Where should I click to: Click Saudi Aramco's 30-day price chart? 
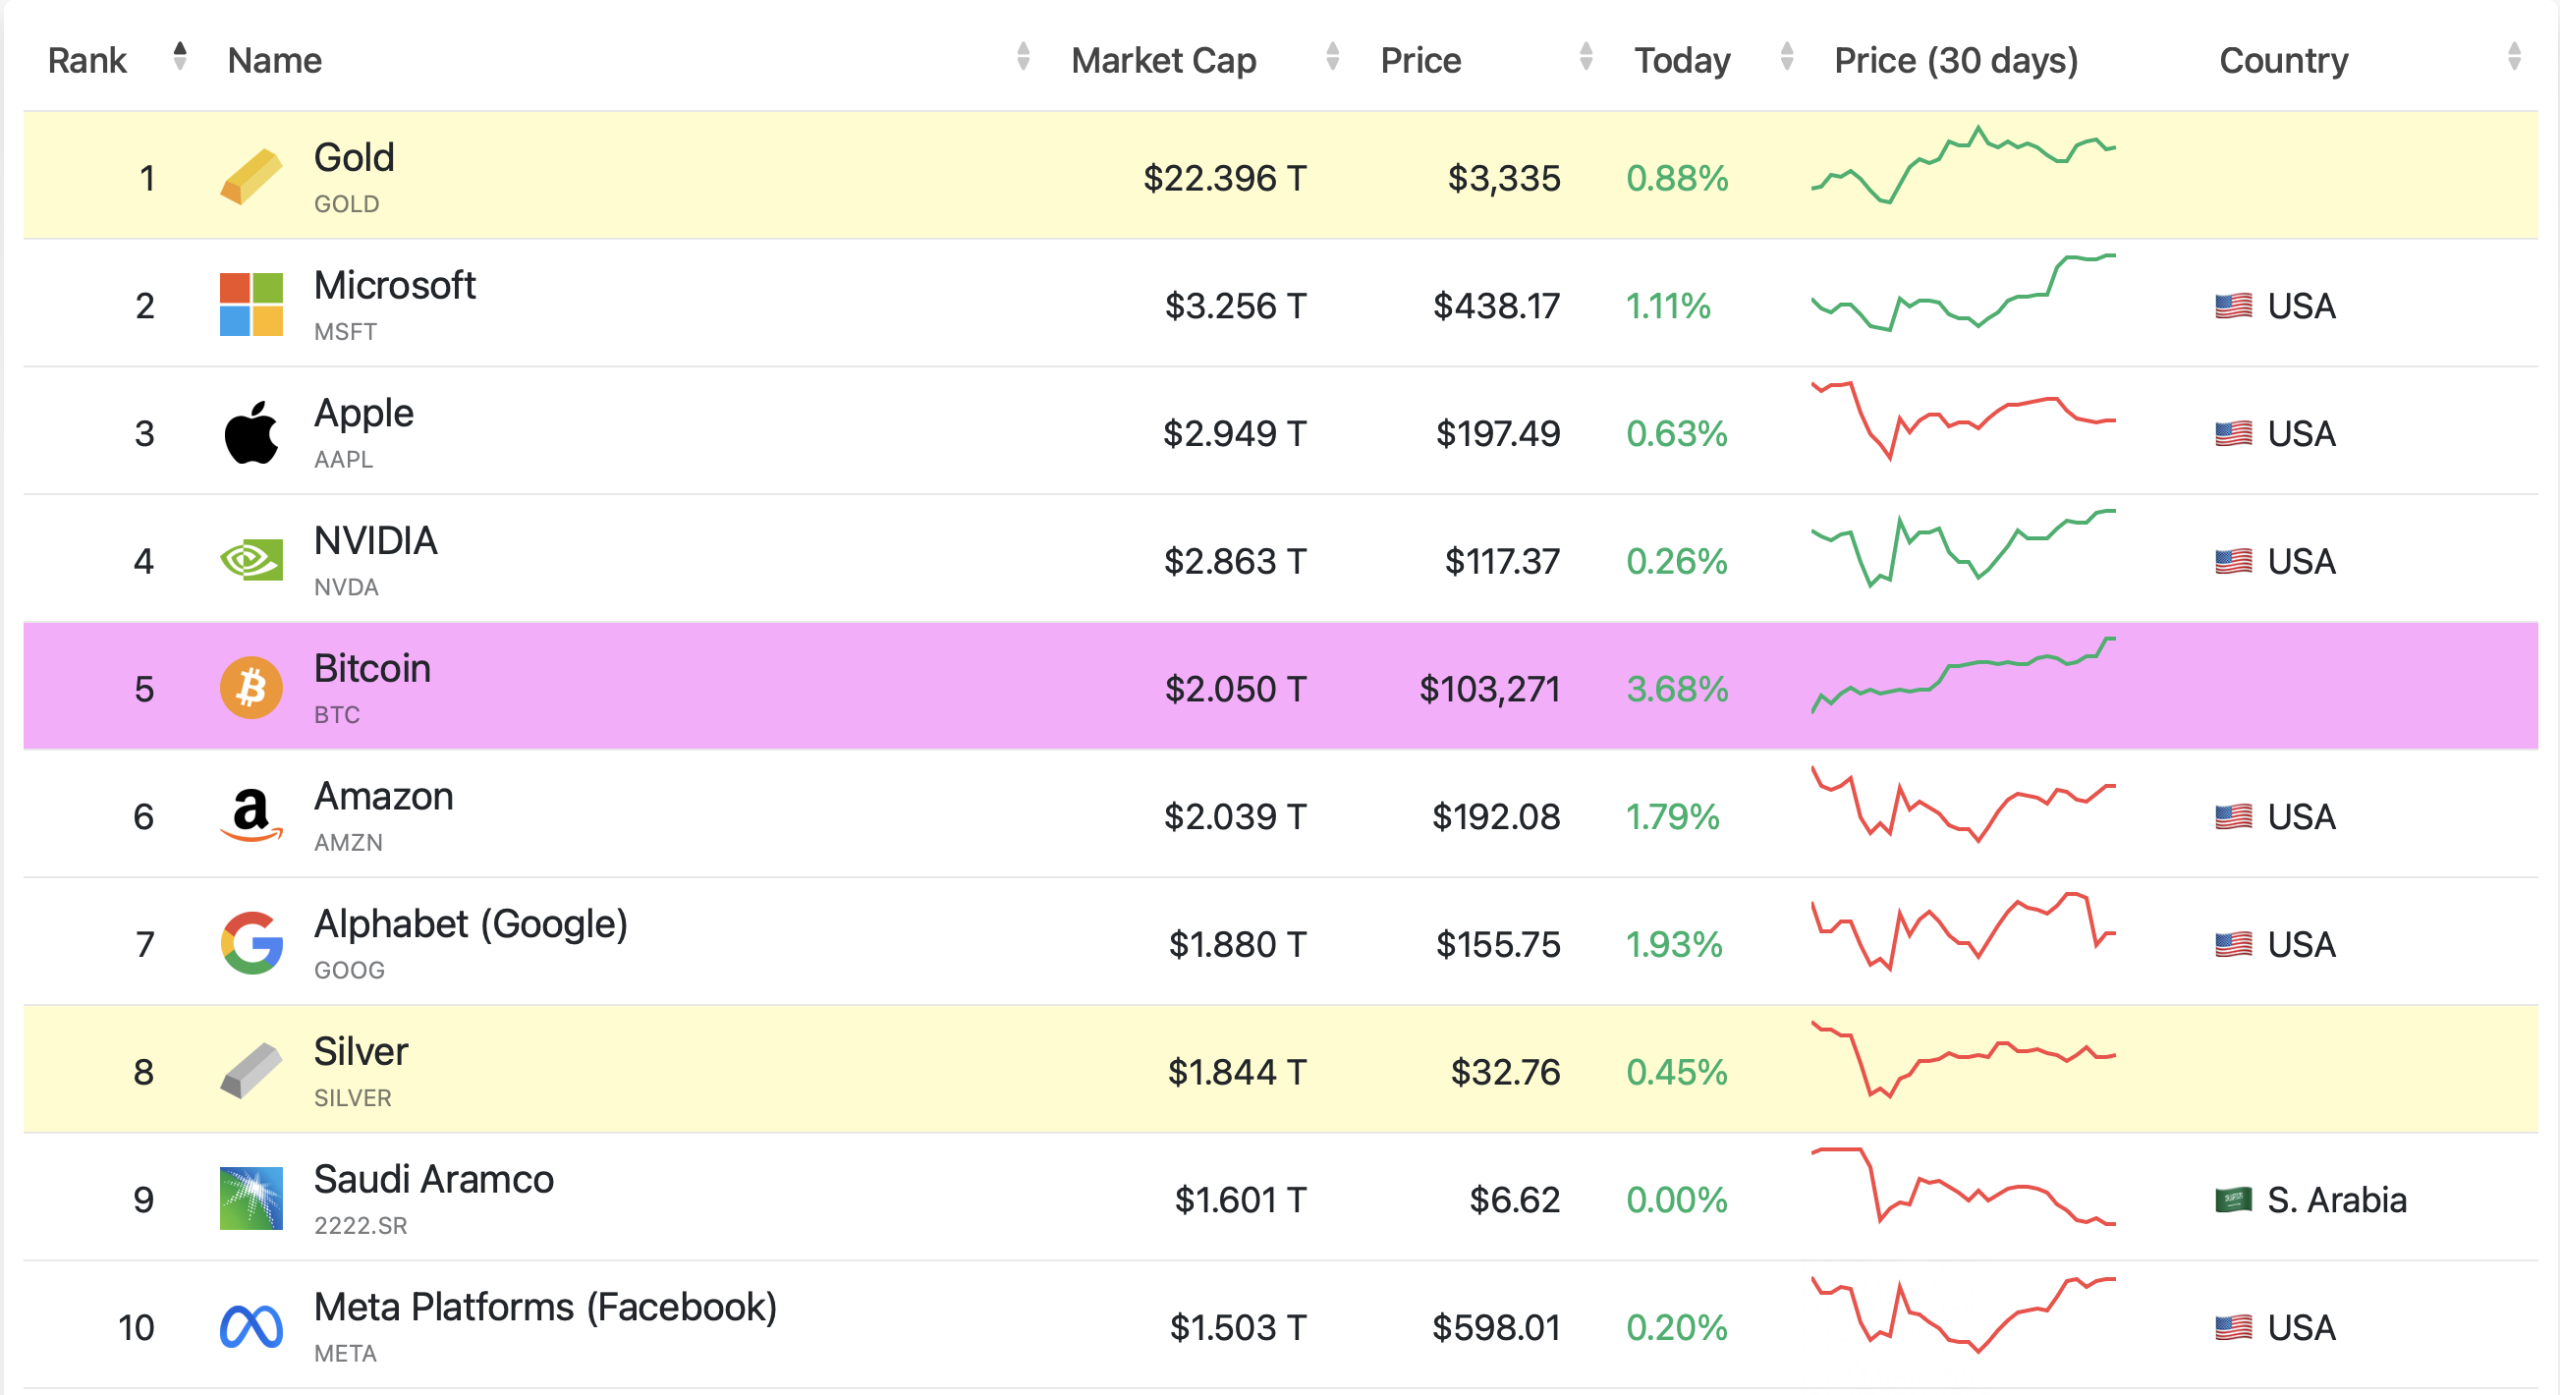click(x=1963, y=1186)
